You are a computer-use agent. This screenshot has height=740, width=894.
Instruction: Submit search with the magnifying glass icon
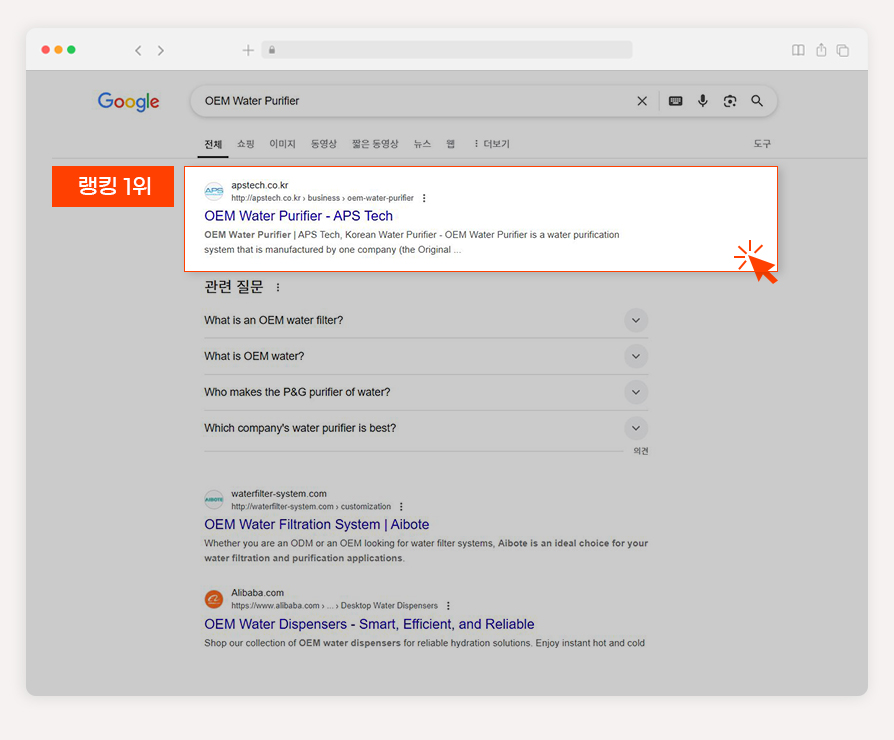point(757,101)
